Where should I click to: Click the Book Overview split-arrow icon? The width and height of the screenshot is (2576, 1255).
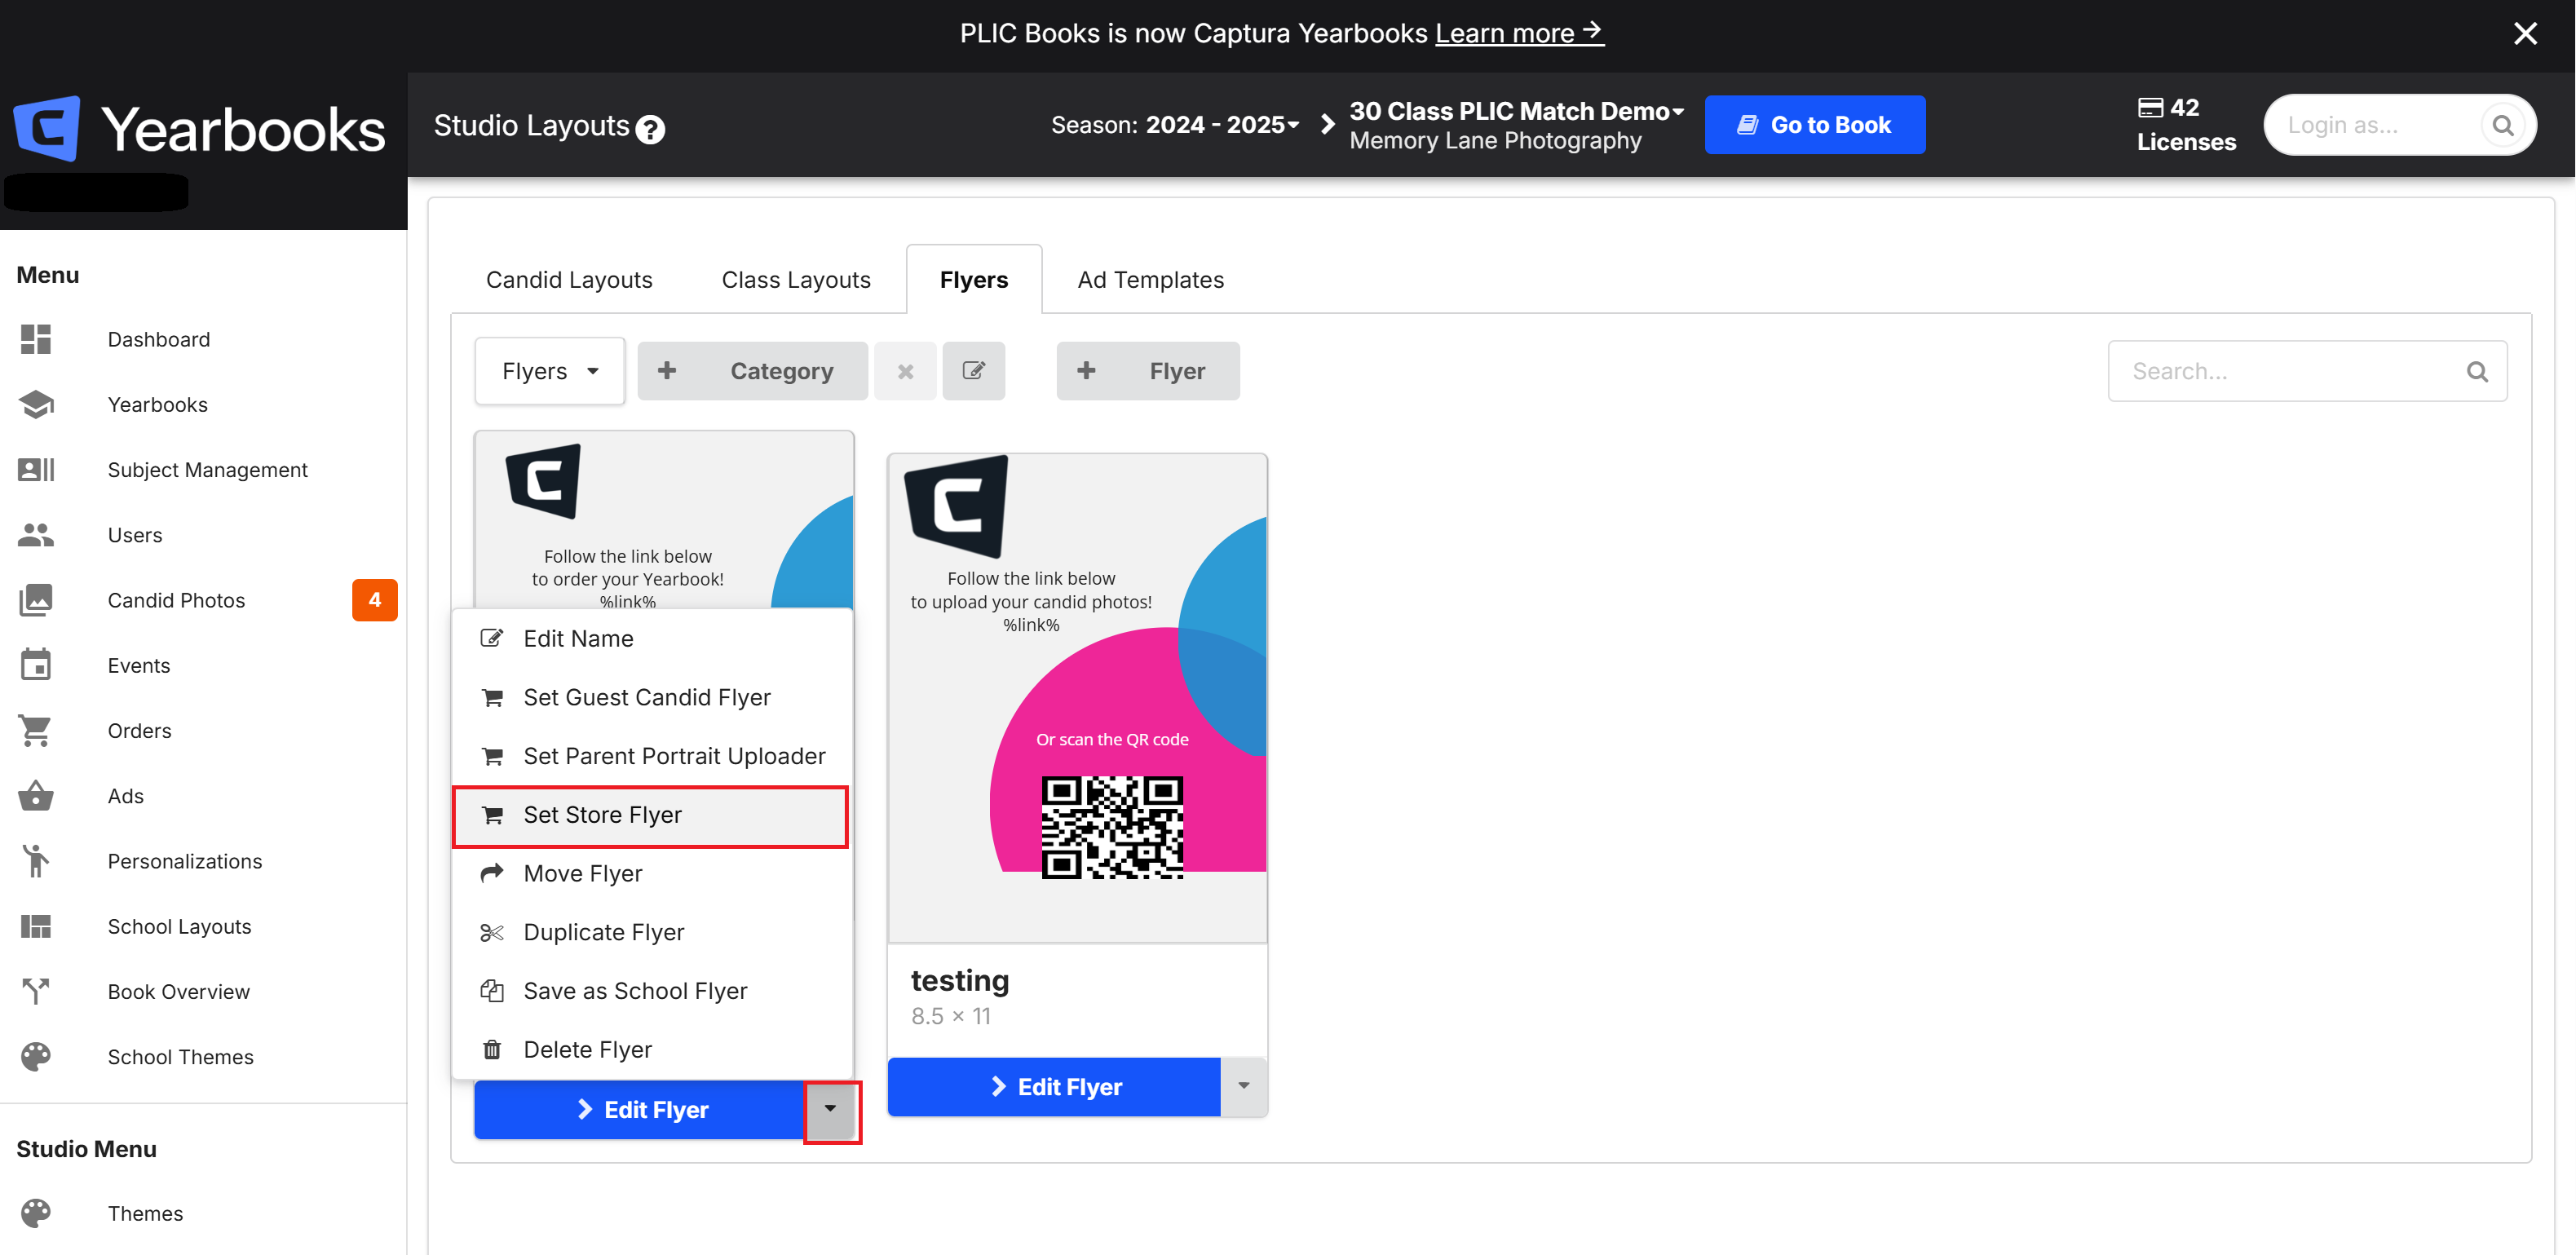pos(36,991)
